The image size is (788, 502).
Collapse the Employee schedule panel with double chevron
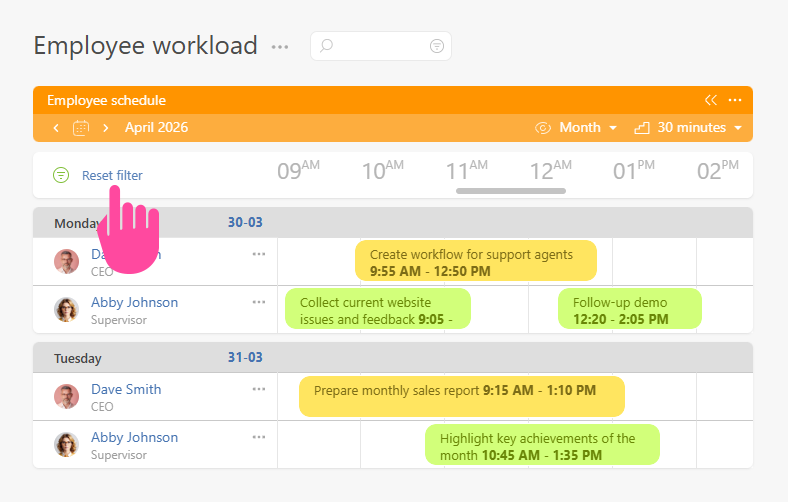tap(711, 100)
